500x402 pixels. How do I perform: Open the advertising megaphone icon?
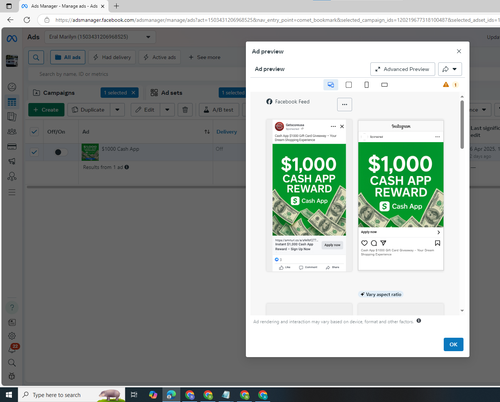pos(12,161)
